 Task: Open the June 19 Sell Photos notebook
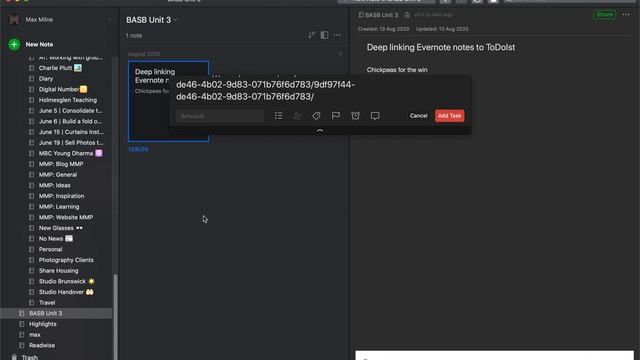[x=71, y=142]
